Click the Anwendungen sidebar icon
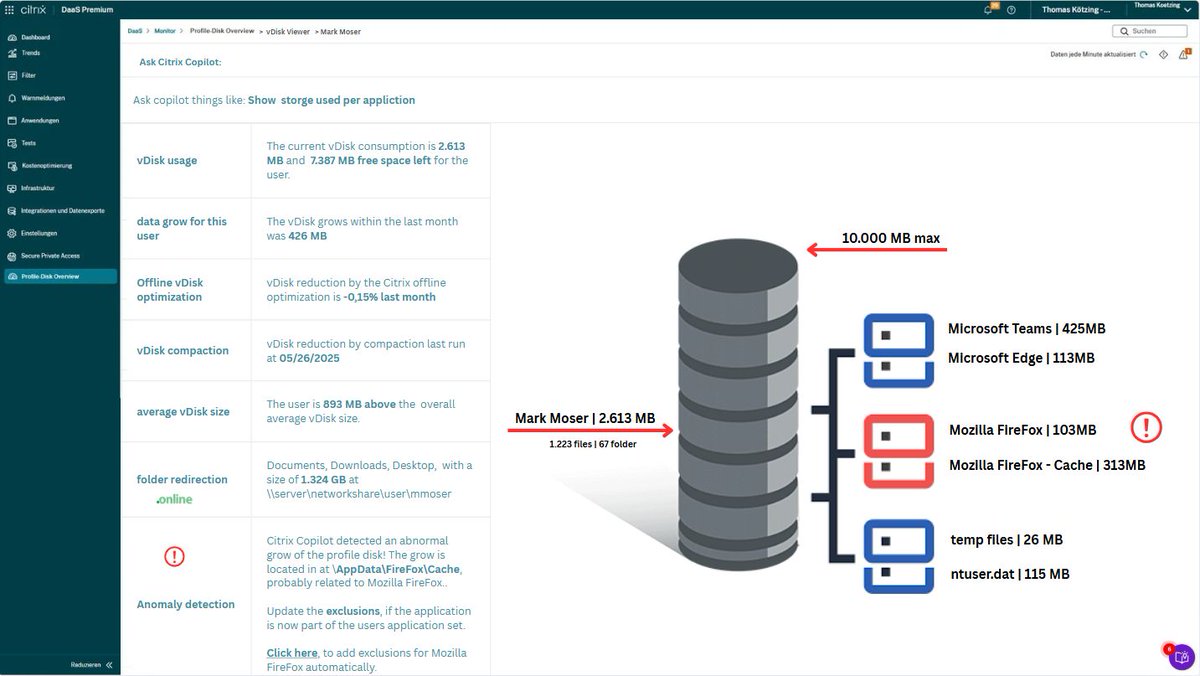 (x=12, y=120)
